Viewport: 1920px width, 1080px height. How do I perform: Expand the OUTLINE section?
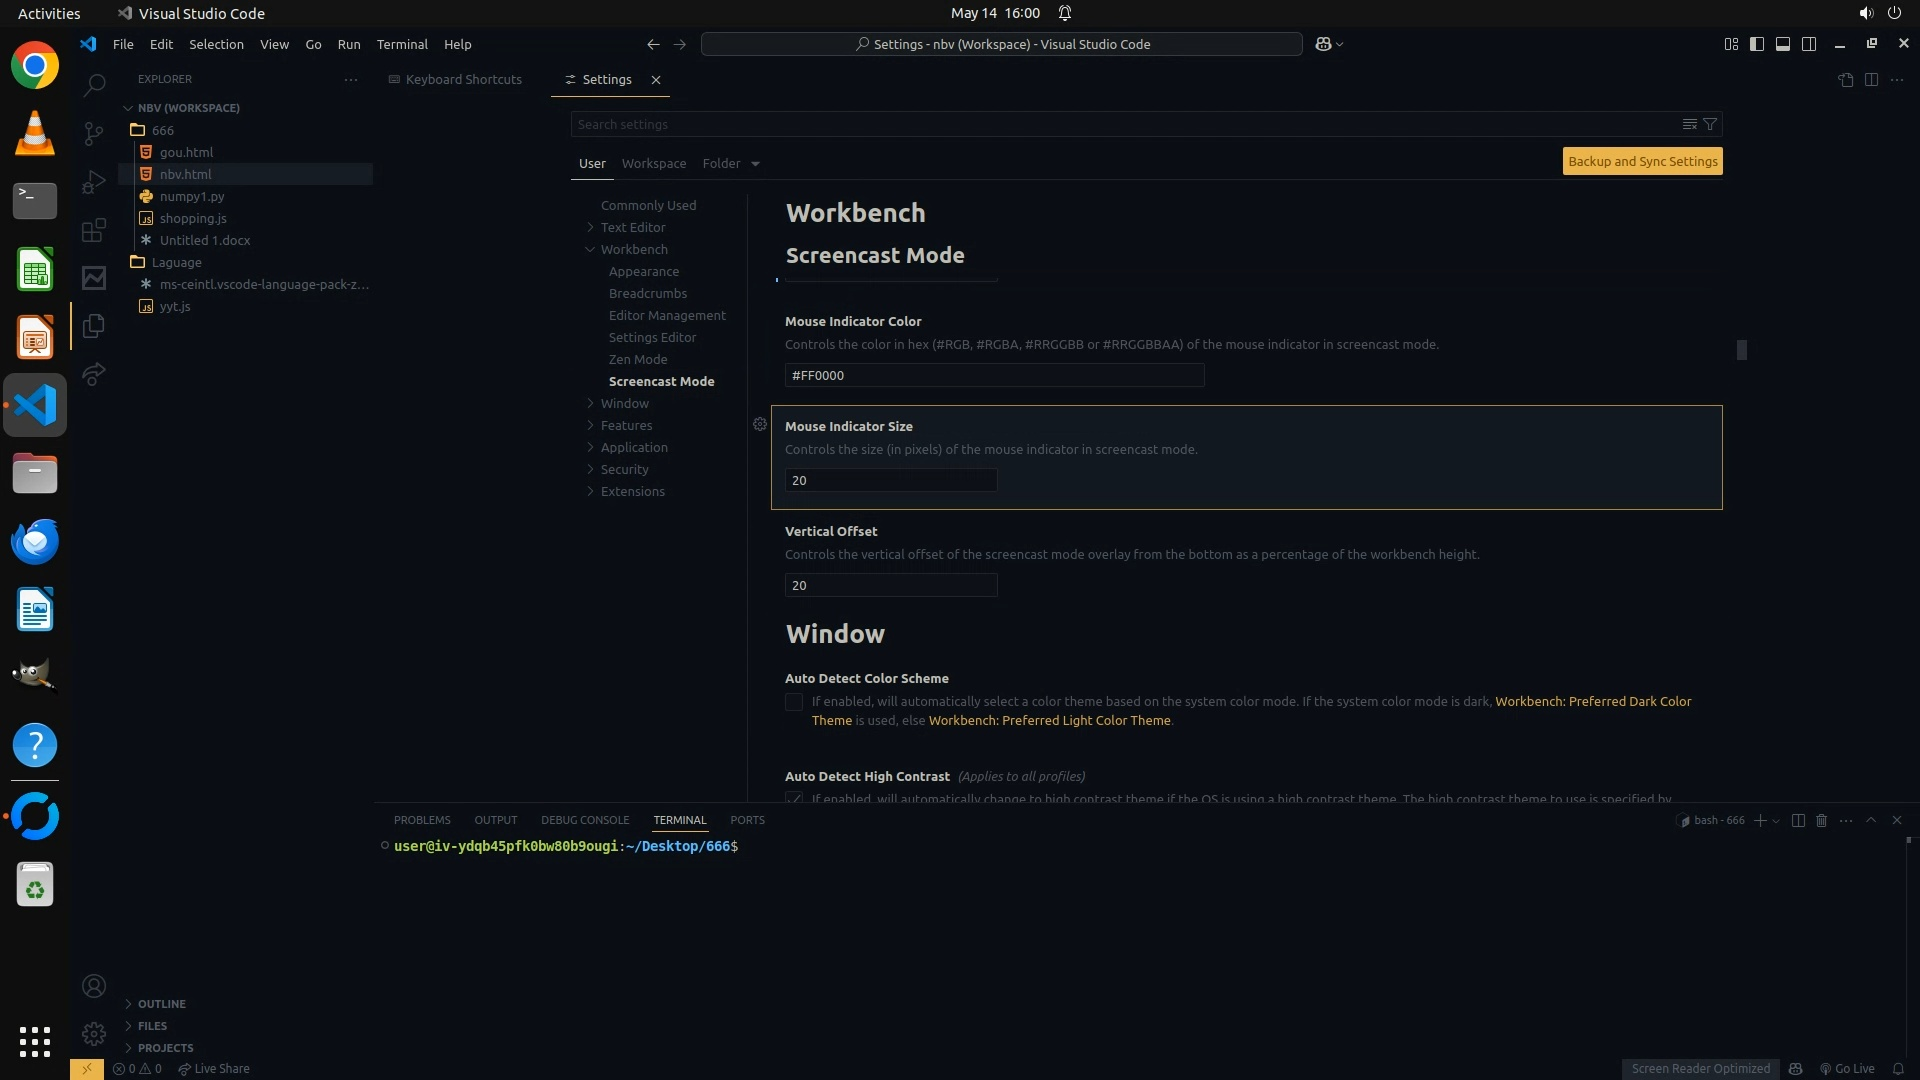[x=161, y=1004]
